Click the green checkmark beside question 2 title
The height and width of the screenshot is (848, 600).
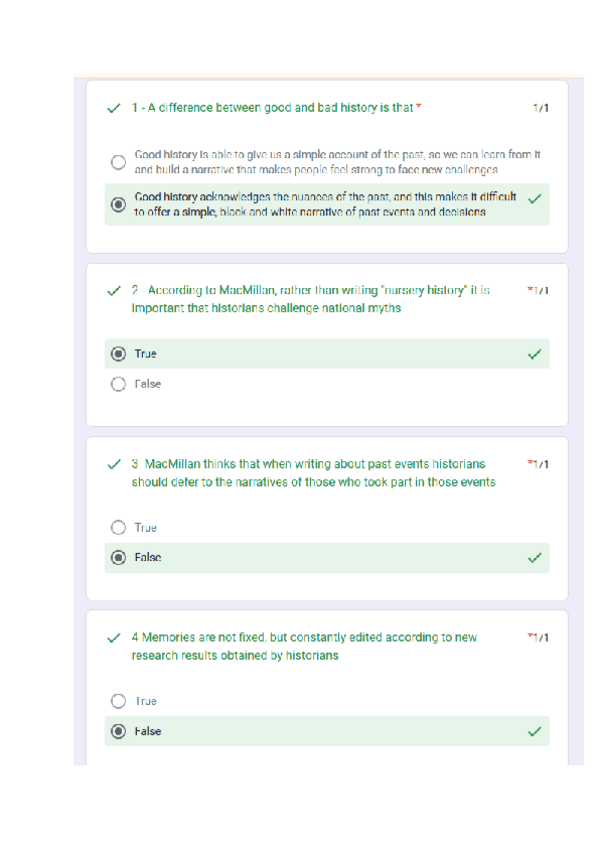pos(114,292)
